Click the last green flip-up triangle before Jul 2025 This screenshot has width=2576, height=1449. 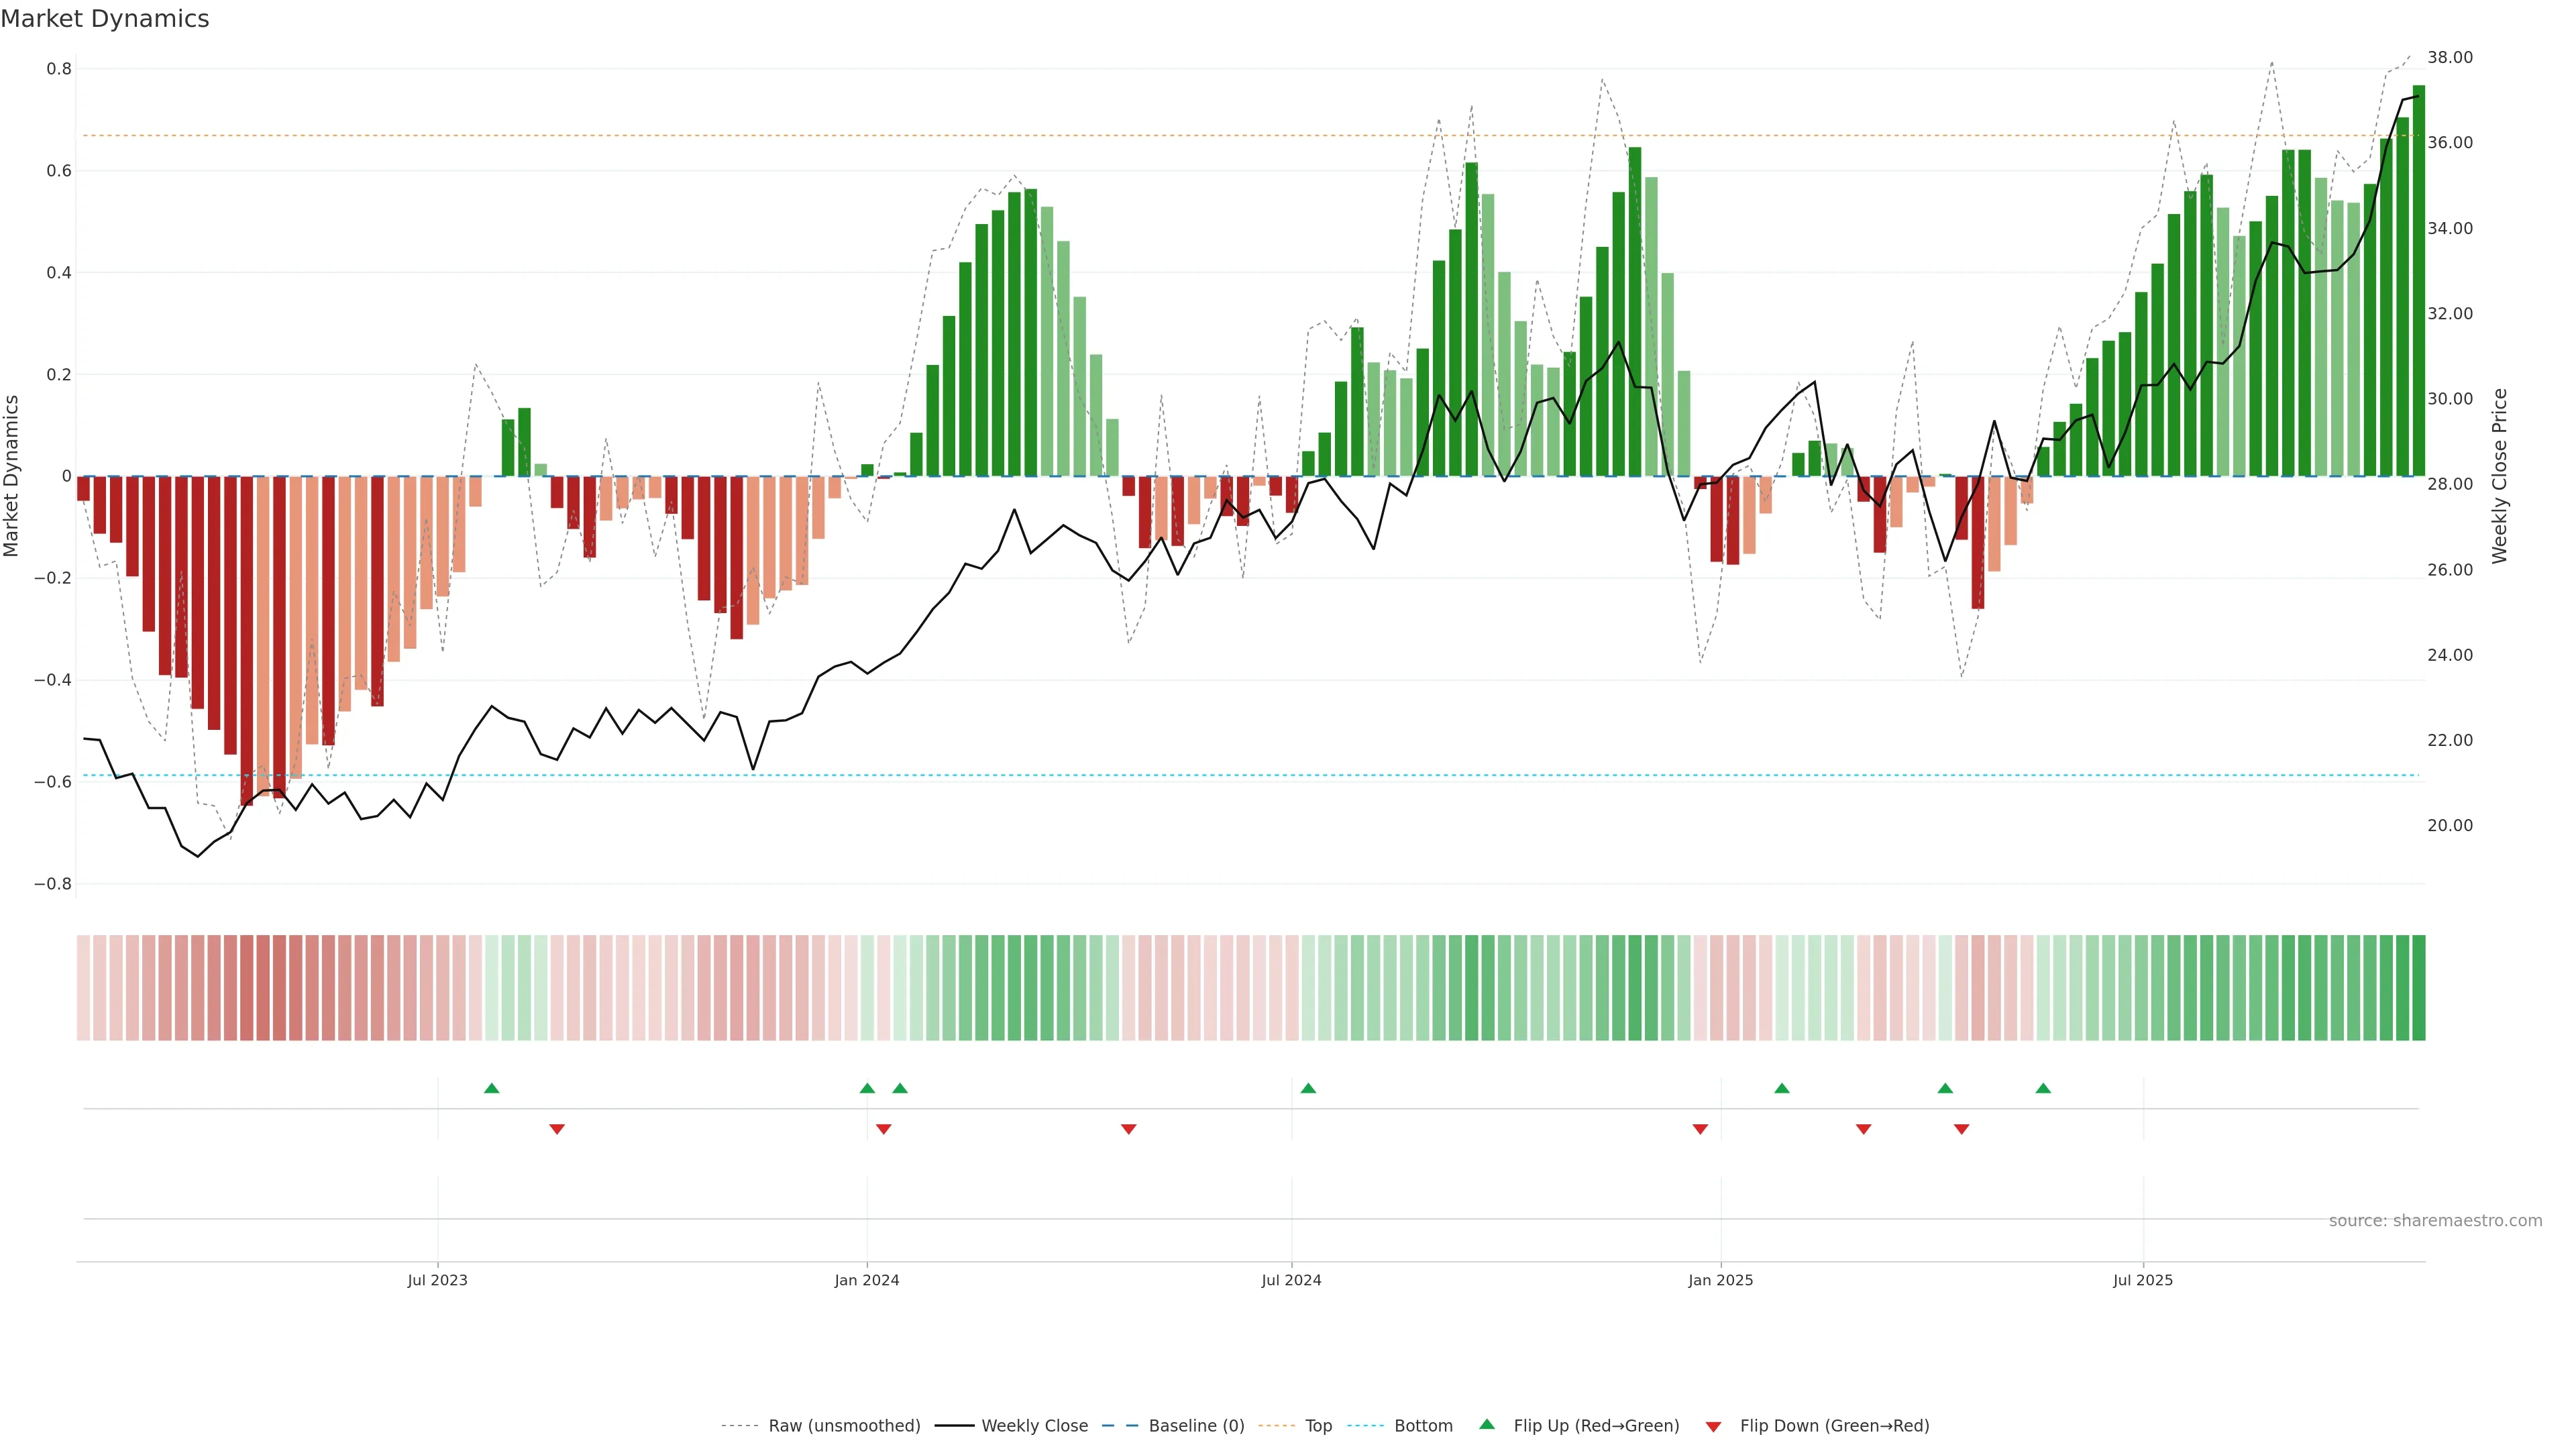[2043, 1088]
